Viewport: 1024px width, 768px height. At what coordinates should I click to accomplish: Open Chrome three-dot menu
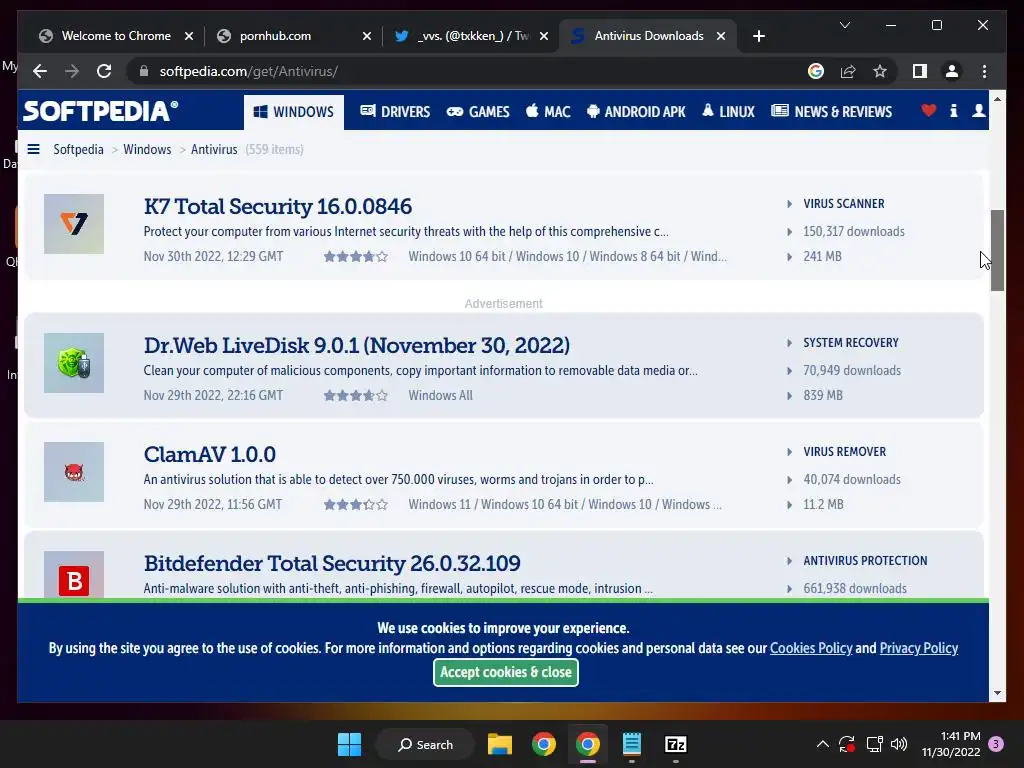tap(984, 71)
